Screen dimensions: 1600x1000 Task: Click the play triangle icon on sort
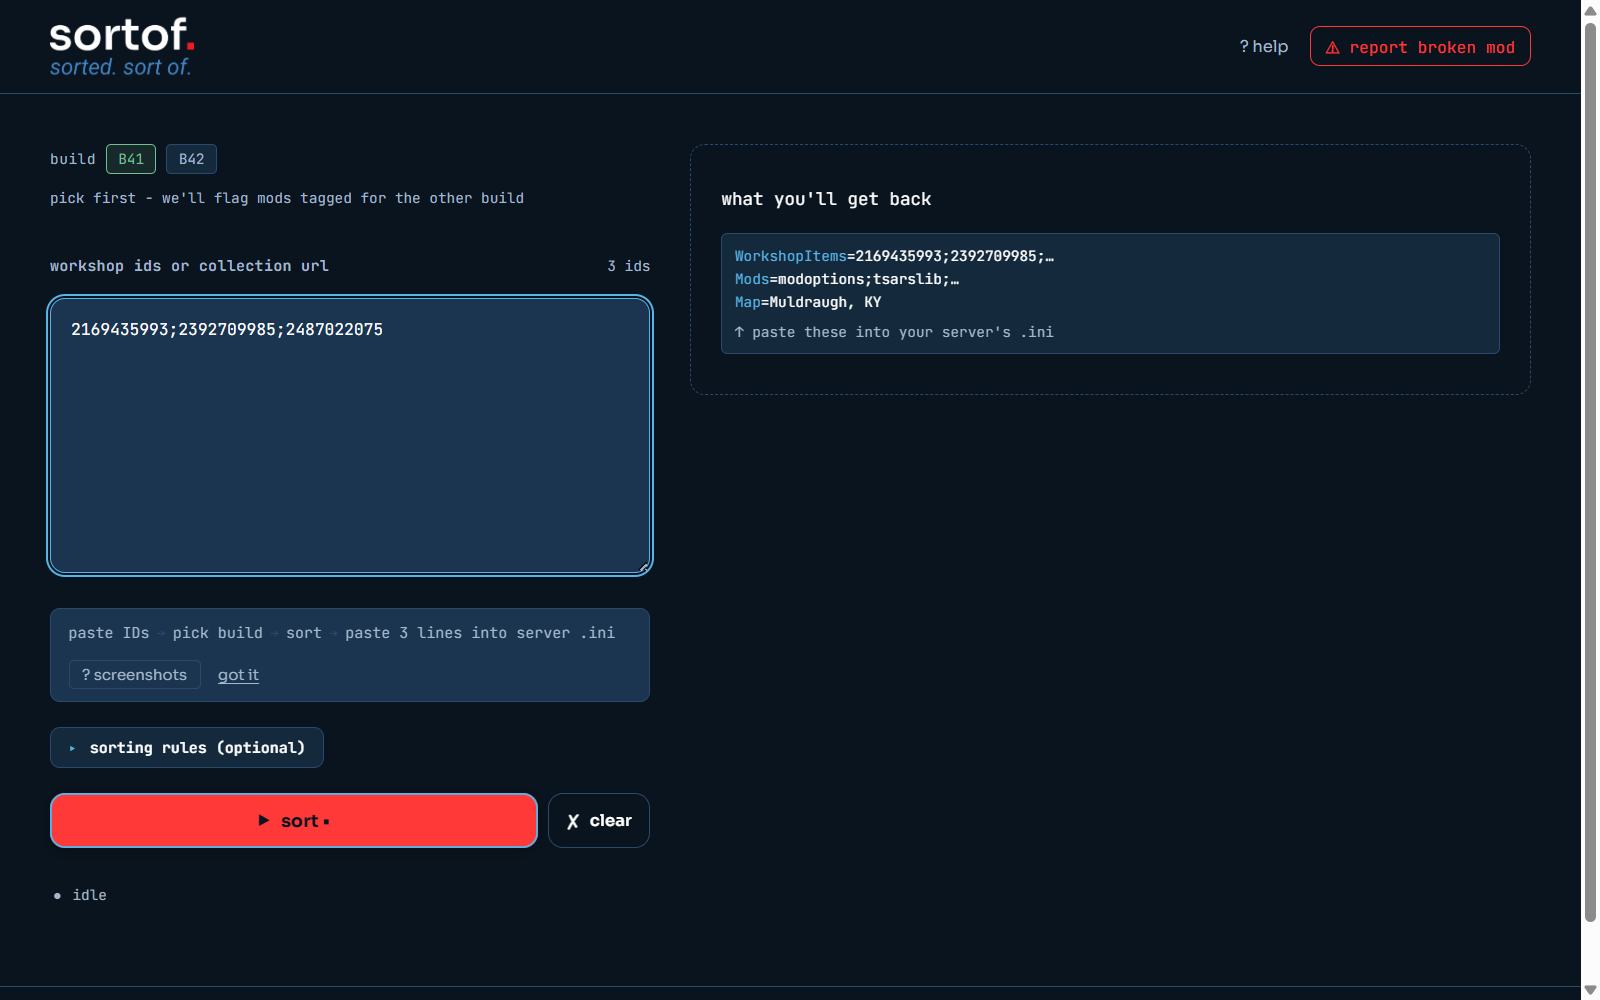coord(264,820)
